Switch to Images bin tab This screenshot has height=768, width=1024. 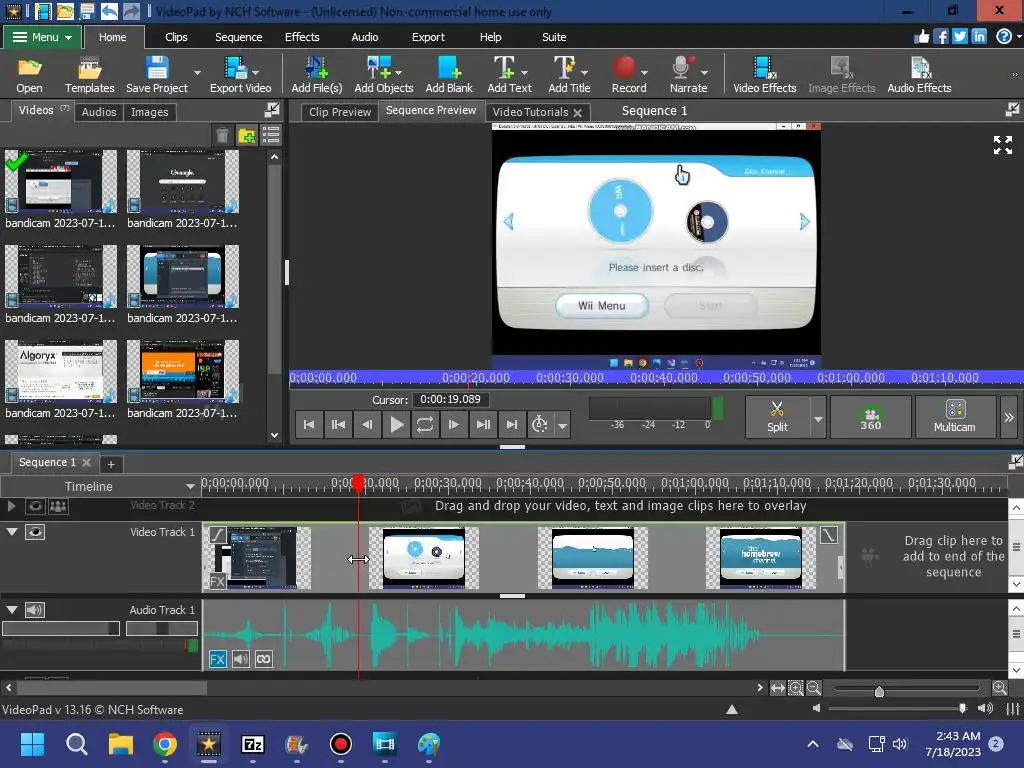(150, 112)
